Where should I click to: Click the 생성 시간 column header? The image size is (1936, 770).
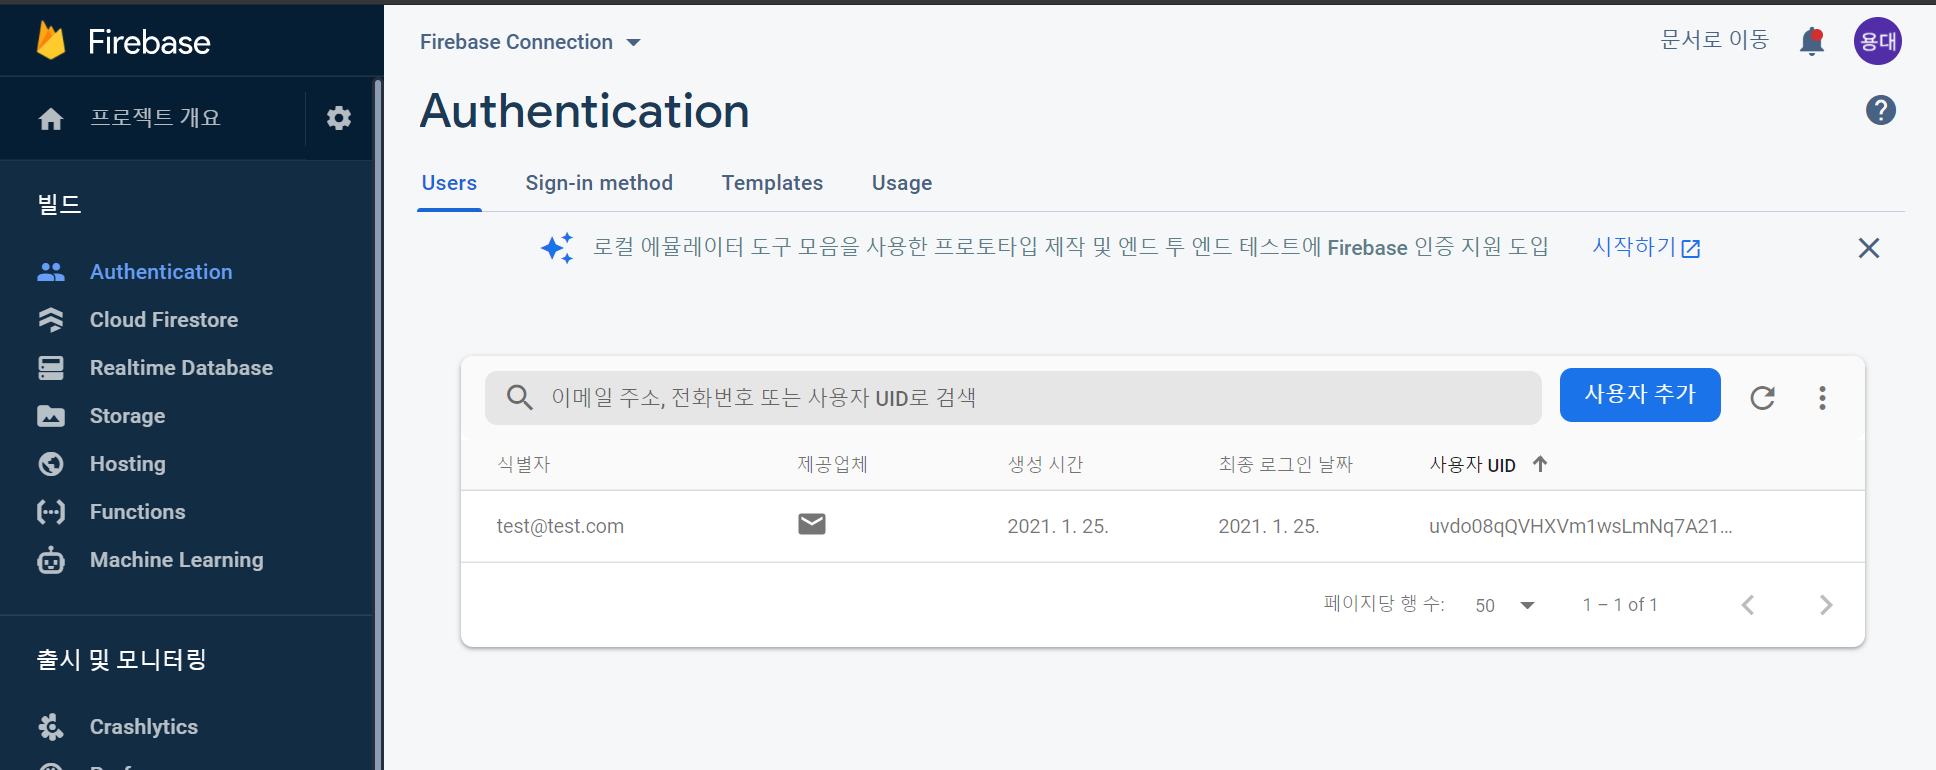1045,464
